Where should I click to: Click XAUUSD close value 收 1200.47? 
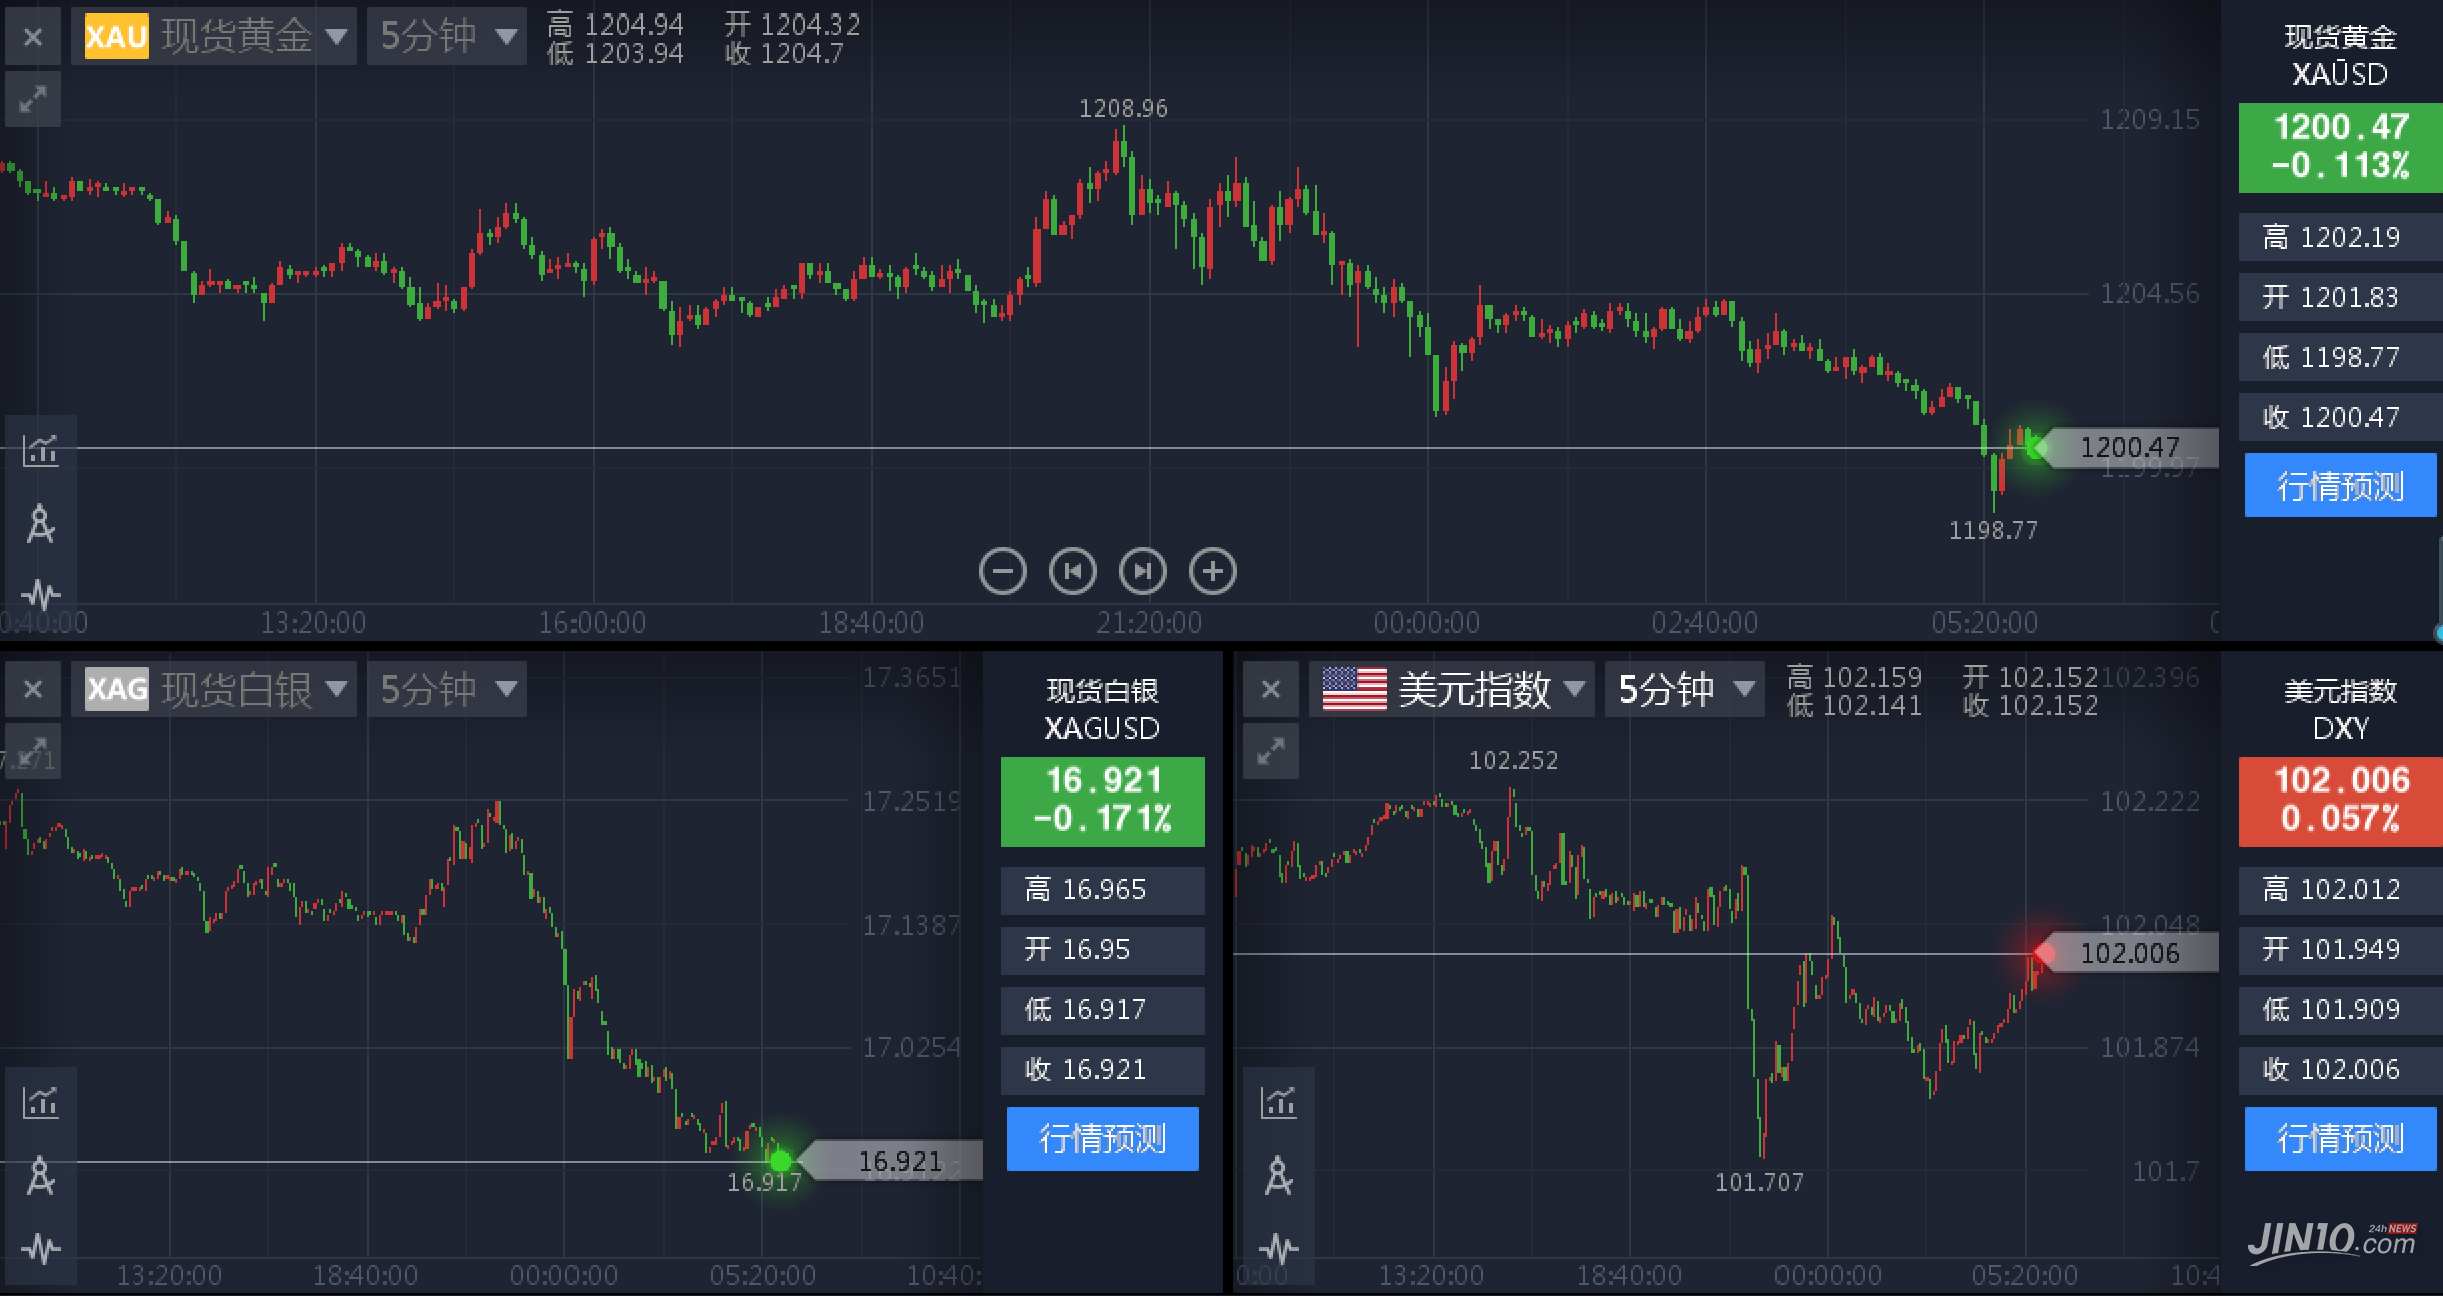2340,417
